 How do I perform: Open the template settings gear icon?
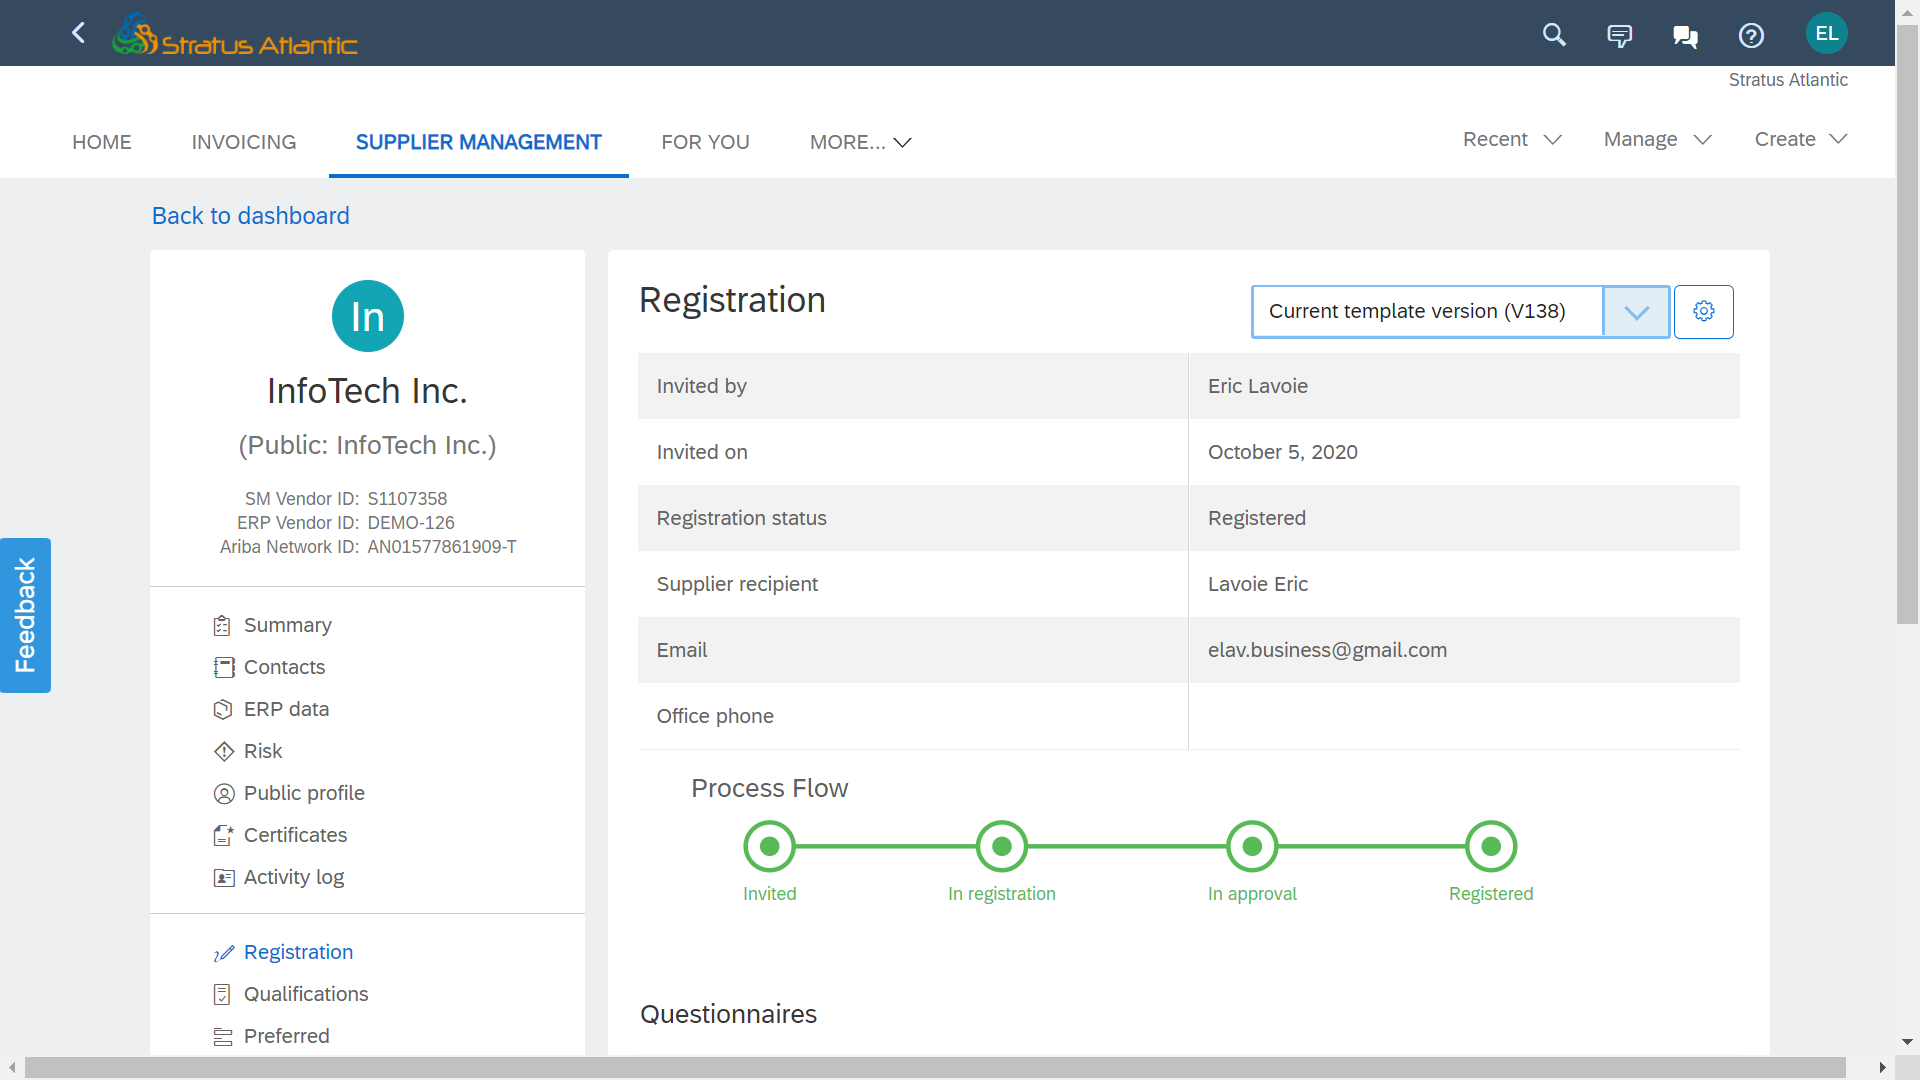point(1705,311)
